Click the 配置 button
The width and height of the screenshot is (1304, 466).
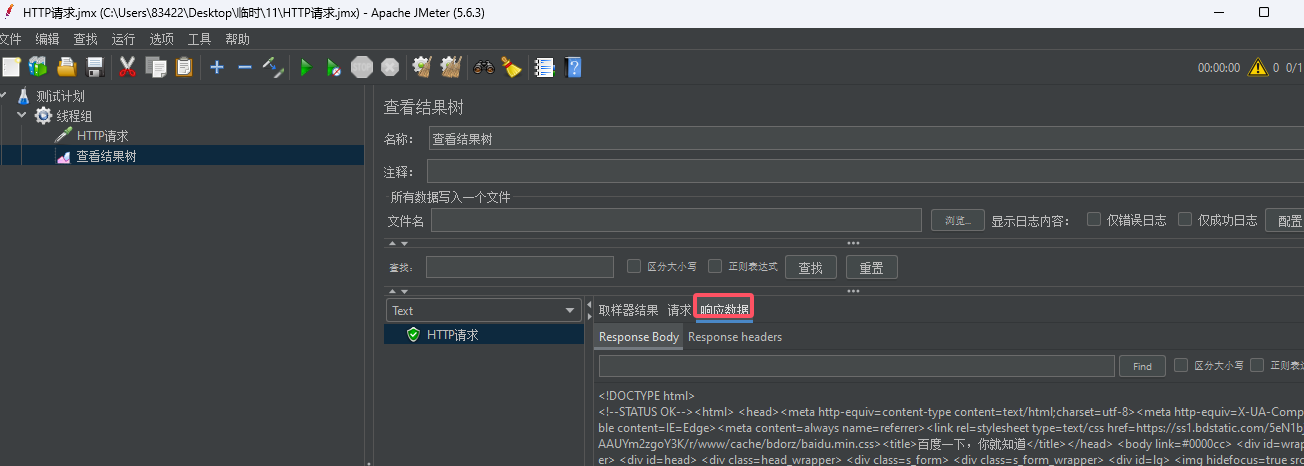(x=1286, y=220)
